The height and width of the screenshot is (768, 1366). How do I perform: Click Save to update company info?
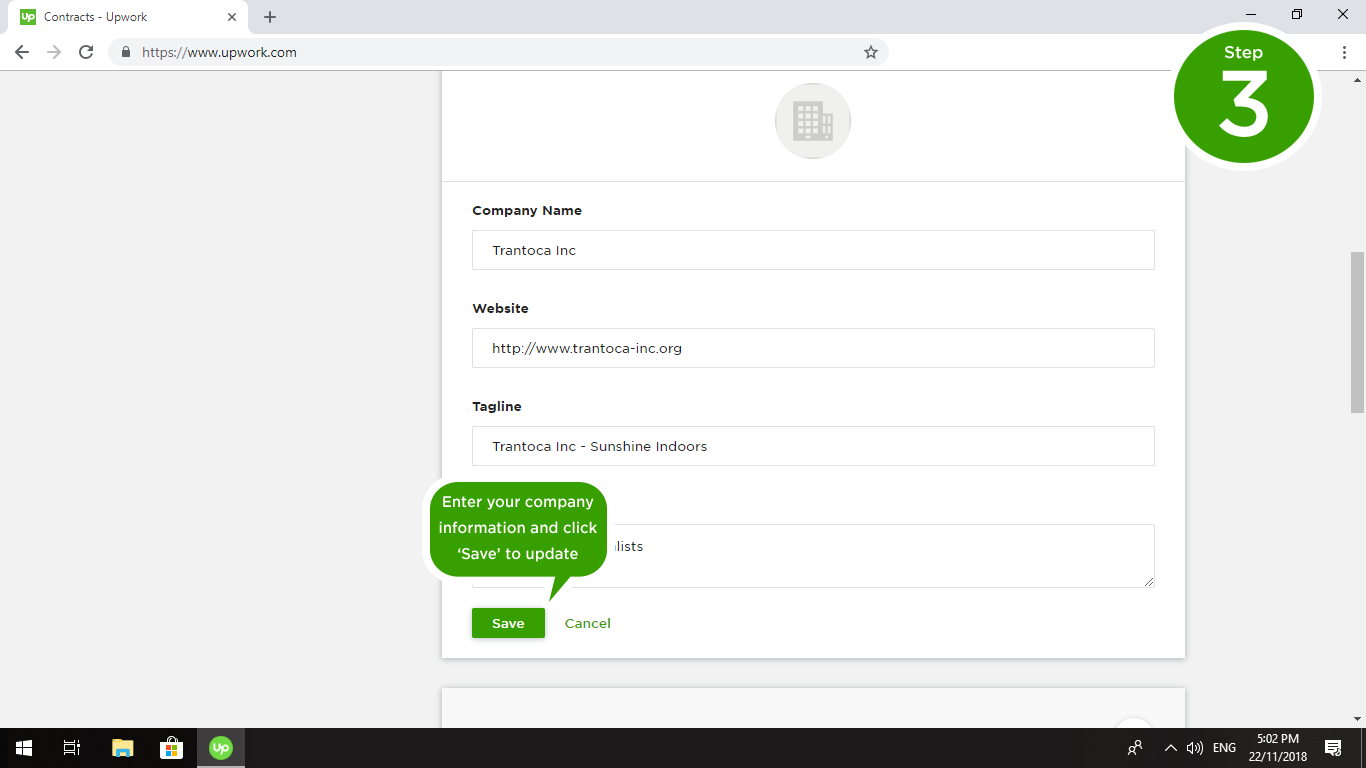508,623
